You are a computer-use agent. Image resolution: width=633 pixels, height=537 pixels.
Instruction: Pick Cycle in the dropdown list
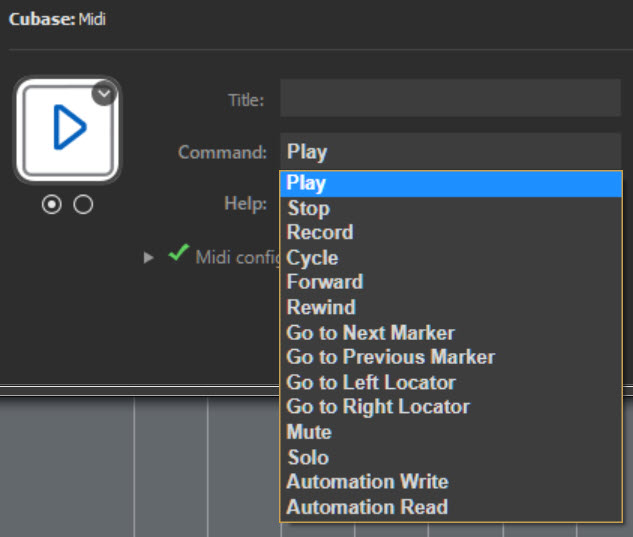(450, 258)
